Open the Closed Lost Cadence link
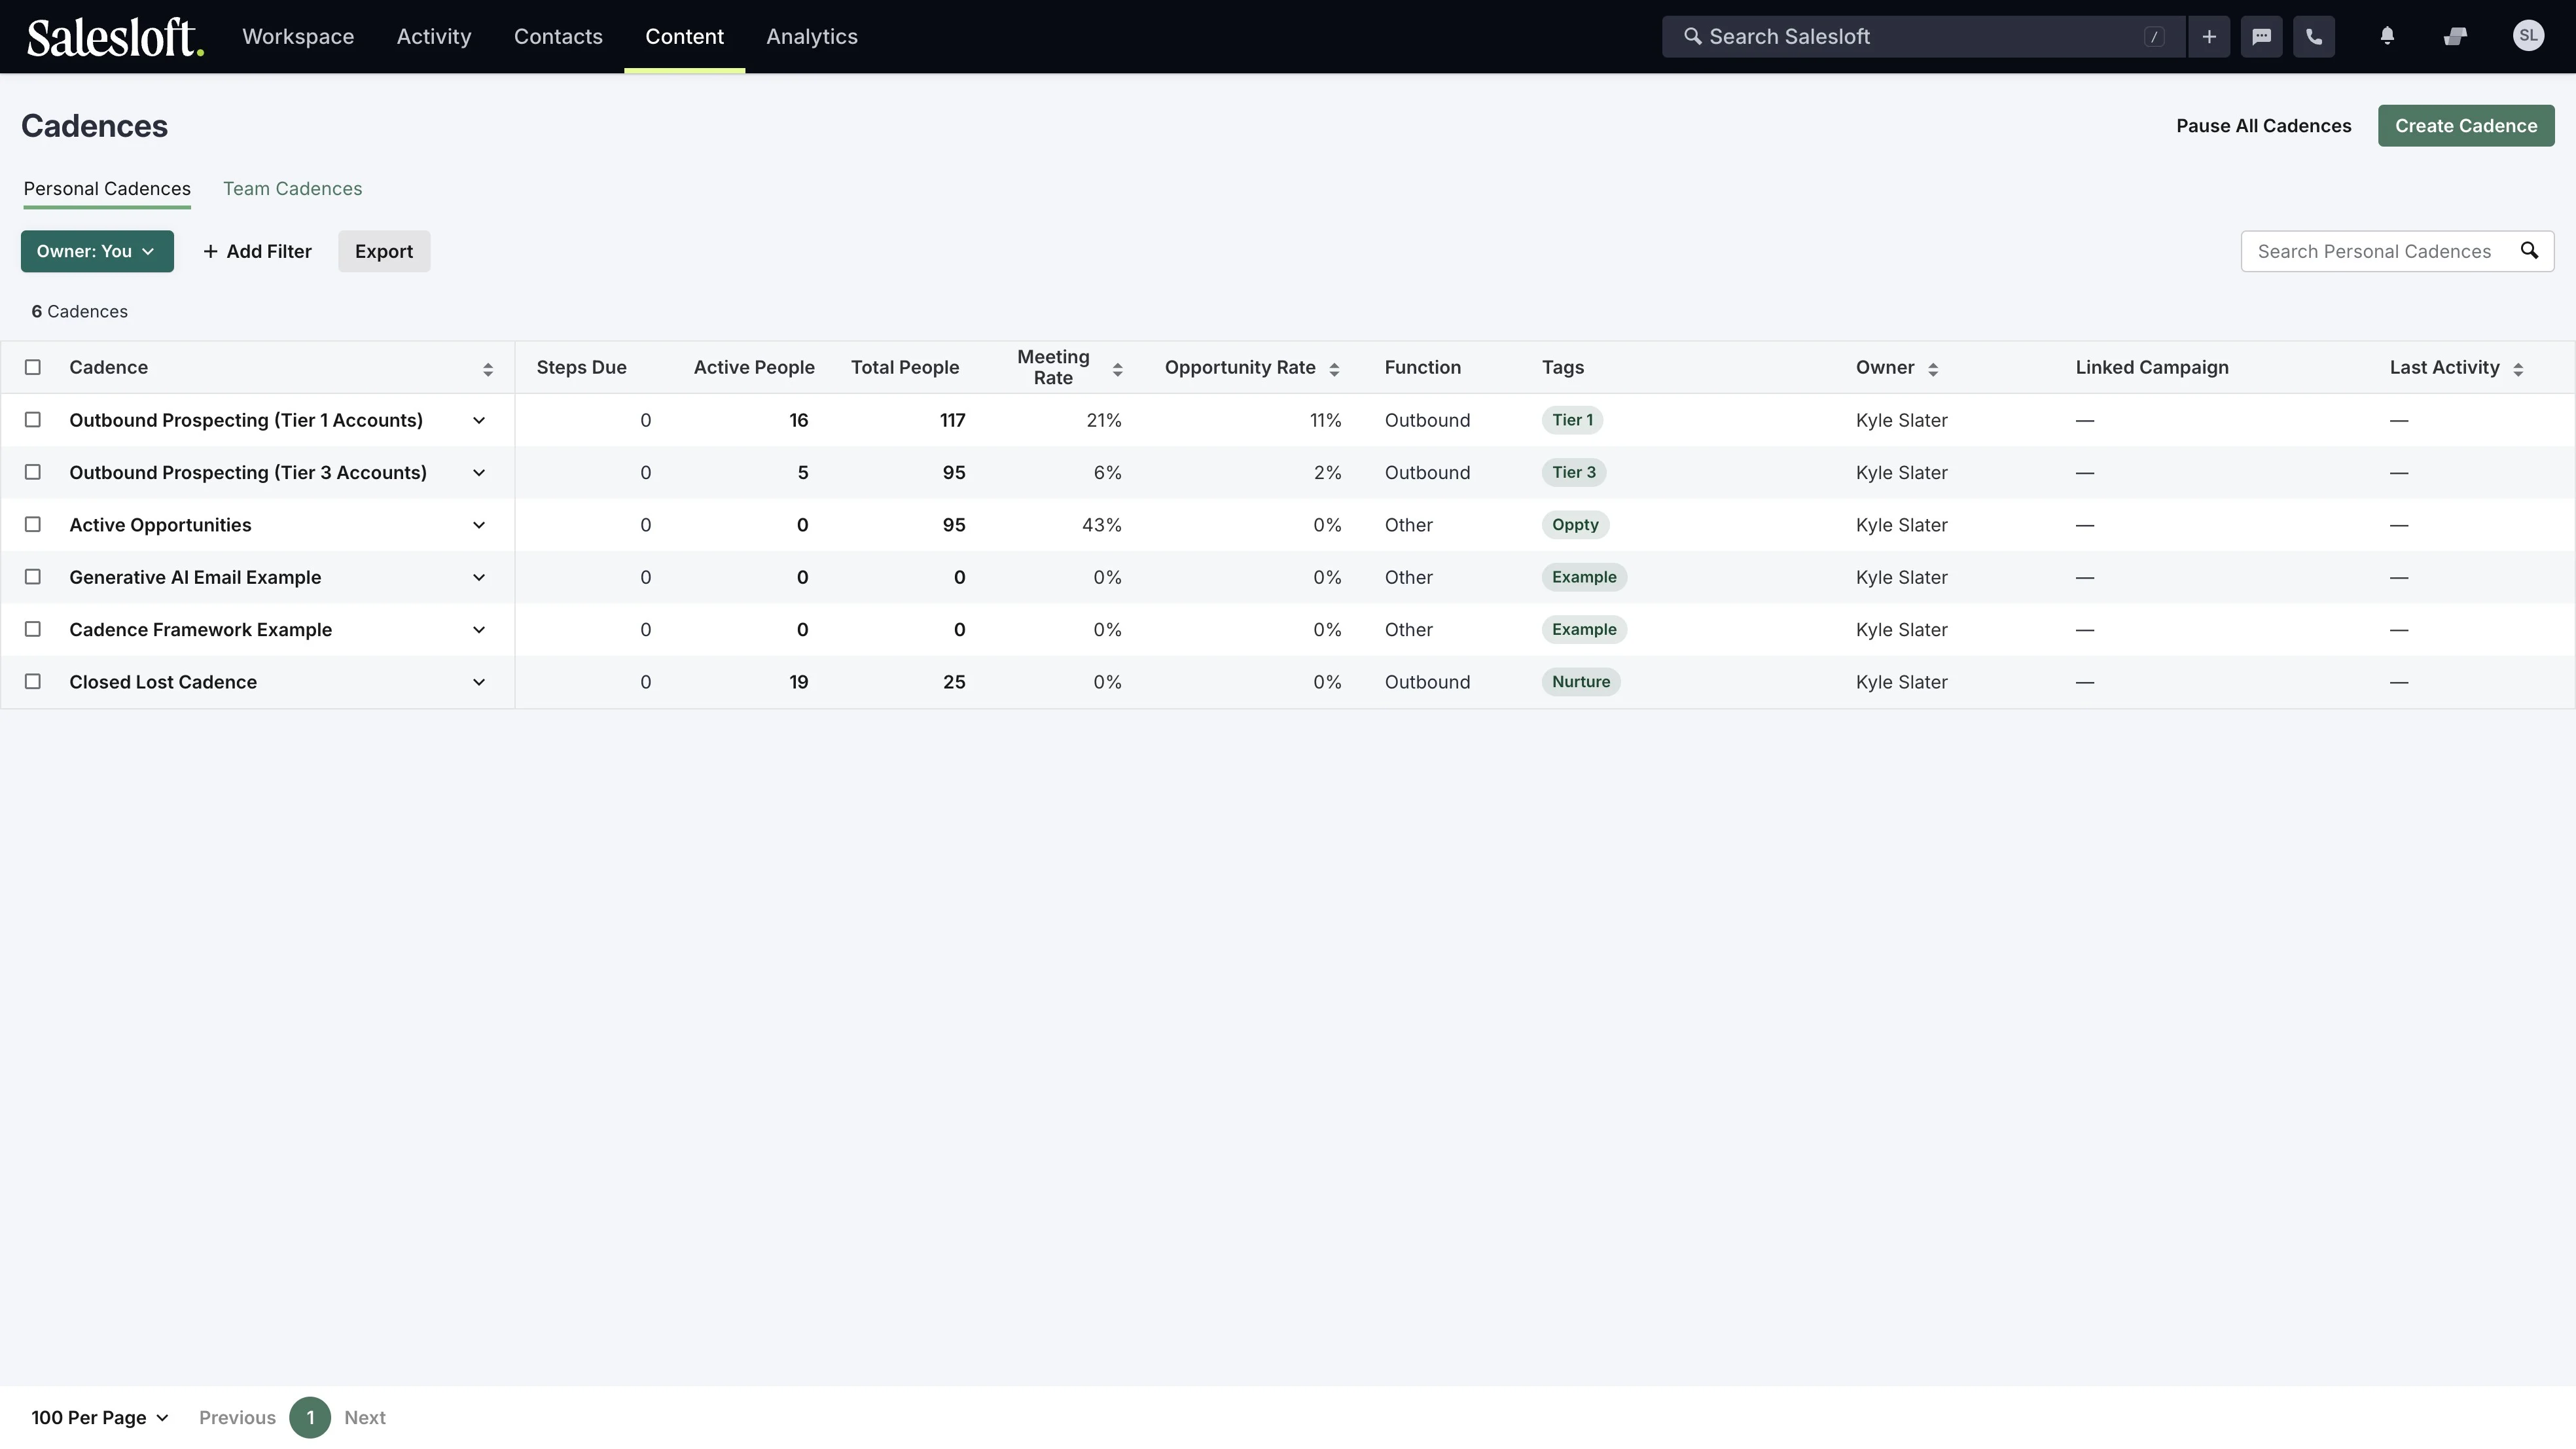Screen dimensions: 2576x1449 point(163,682)
